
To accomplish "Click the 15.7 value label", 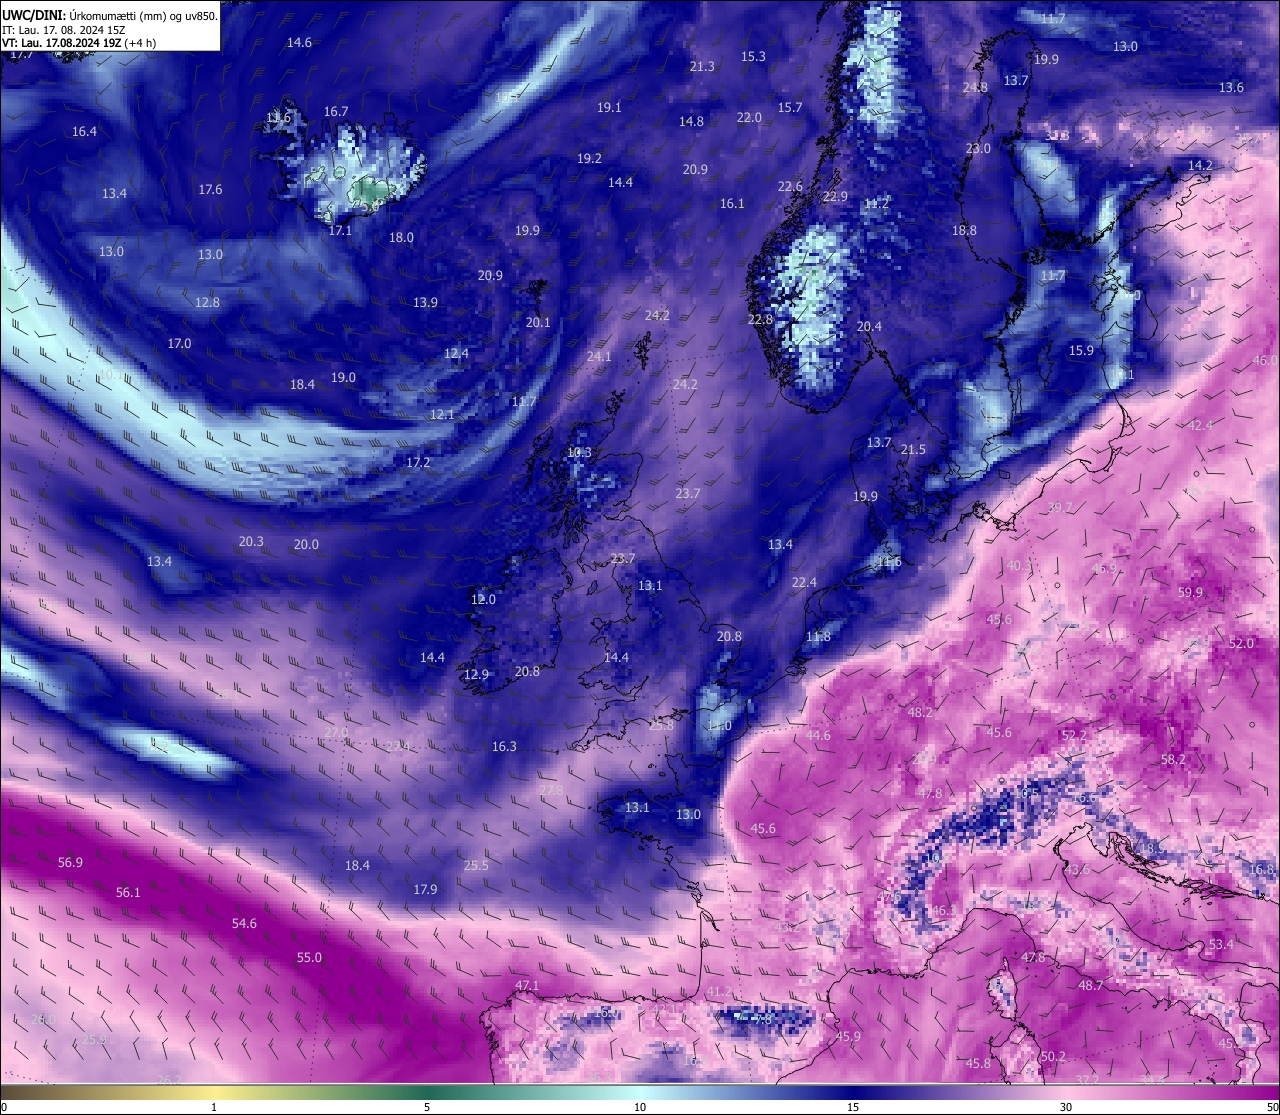I will [x=790, y=108].
